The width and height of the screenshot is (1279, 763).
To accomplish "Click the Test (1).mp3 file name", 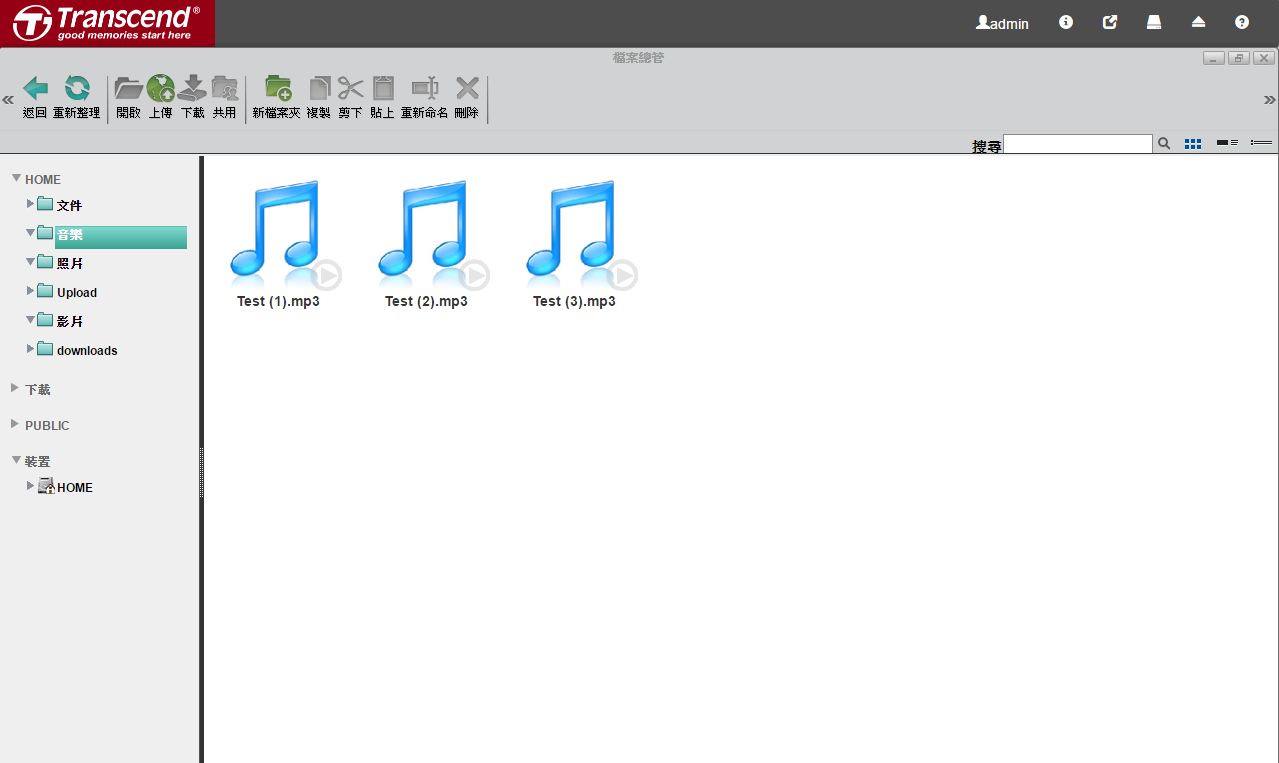I will coord(278,301).
